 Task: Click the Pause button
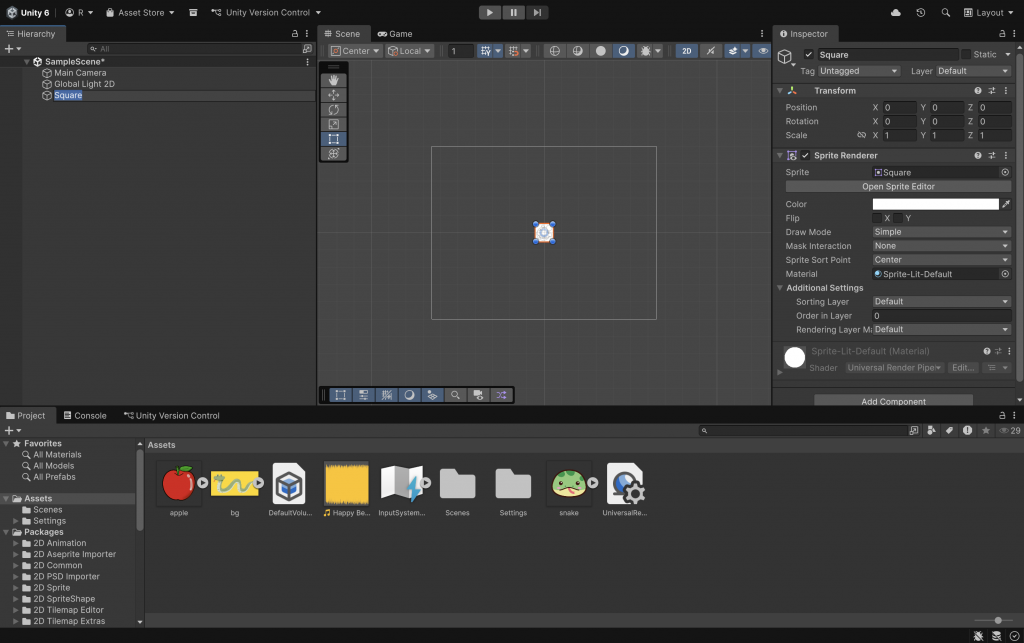pos(513,12)
